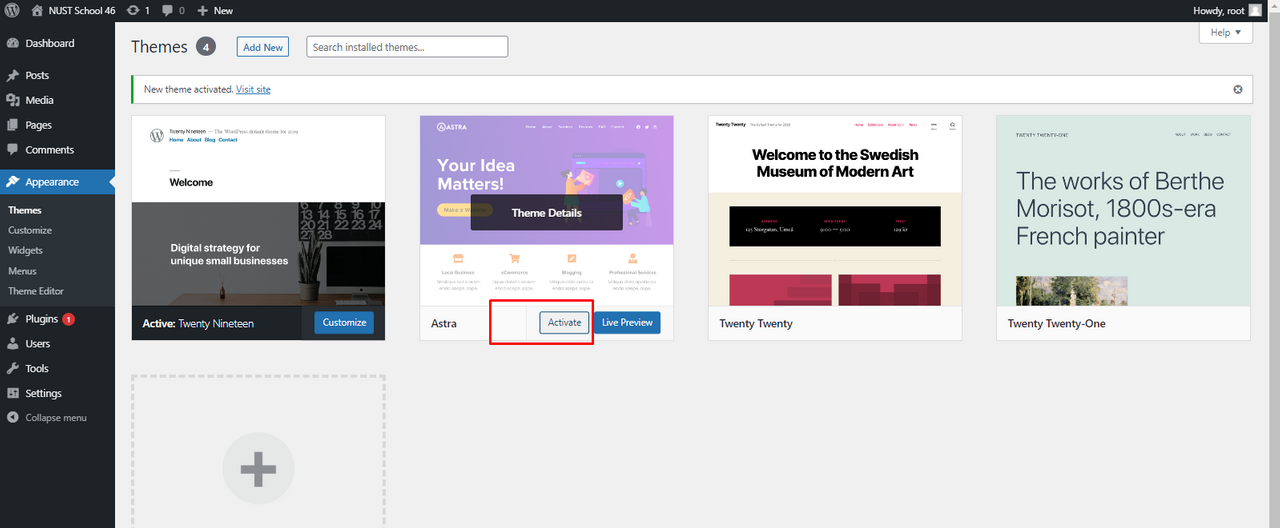
Task: Click the Dashboard gauge icon
Action: (x=13, y=43)
